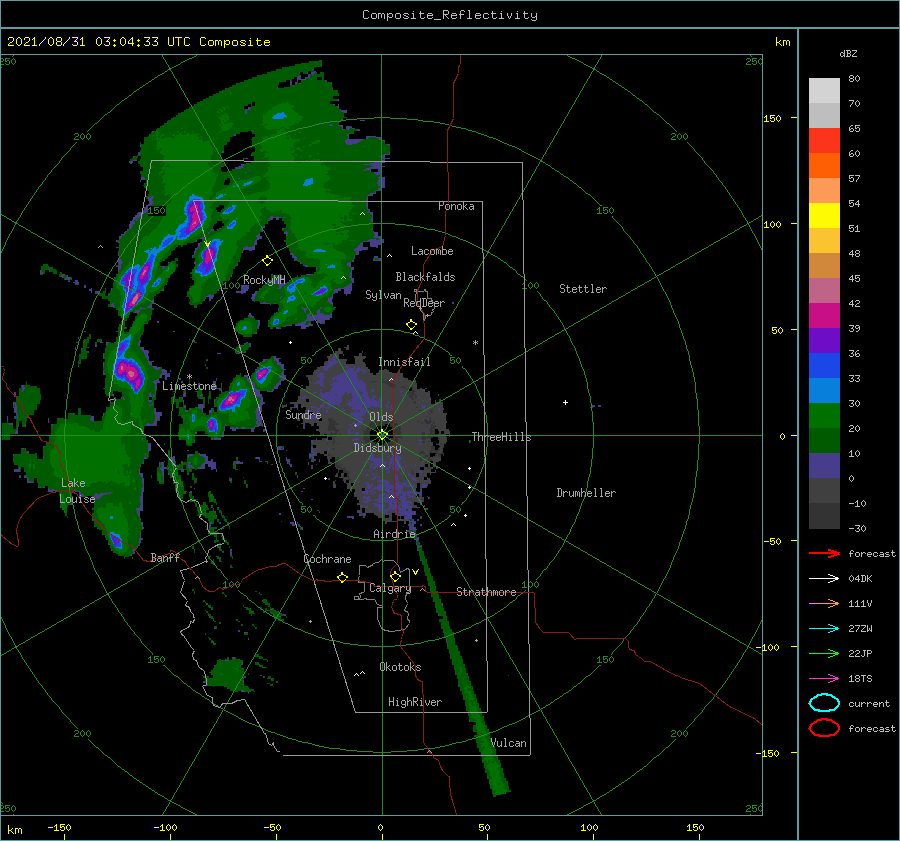This screenshot has height=841, width=900.
Task: Click the Cochrane label
Action: click(x=327, y=559)
